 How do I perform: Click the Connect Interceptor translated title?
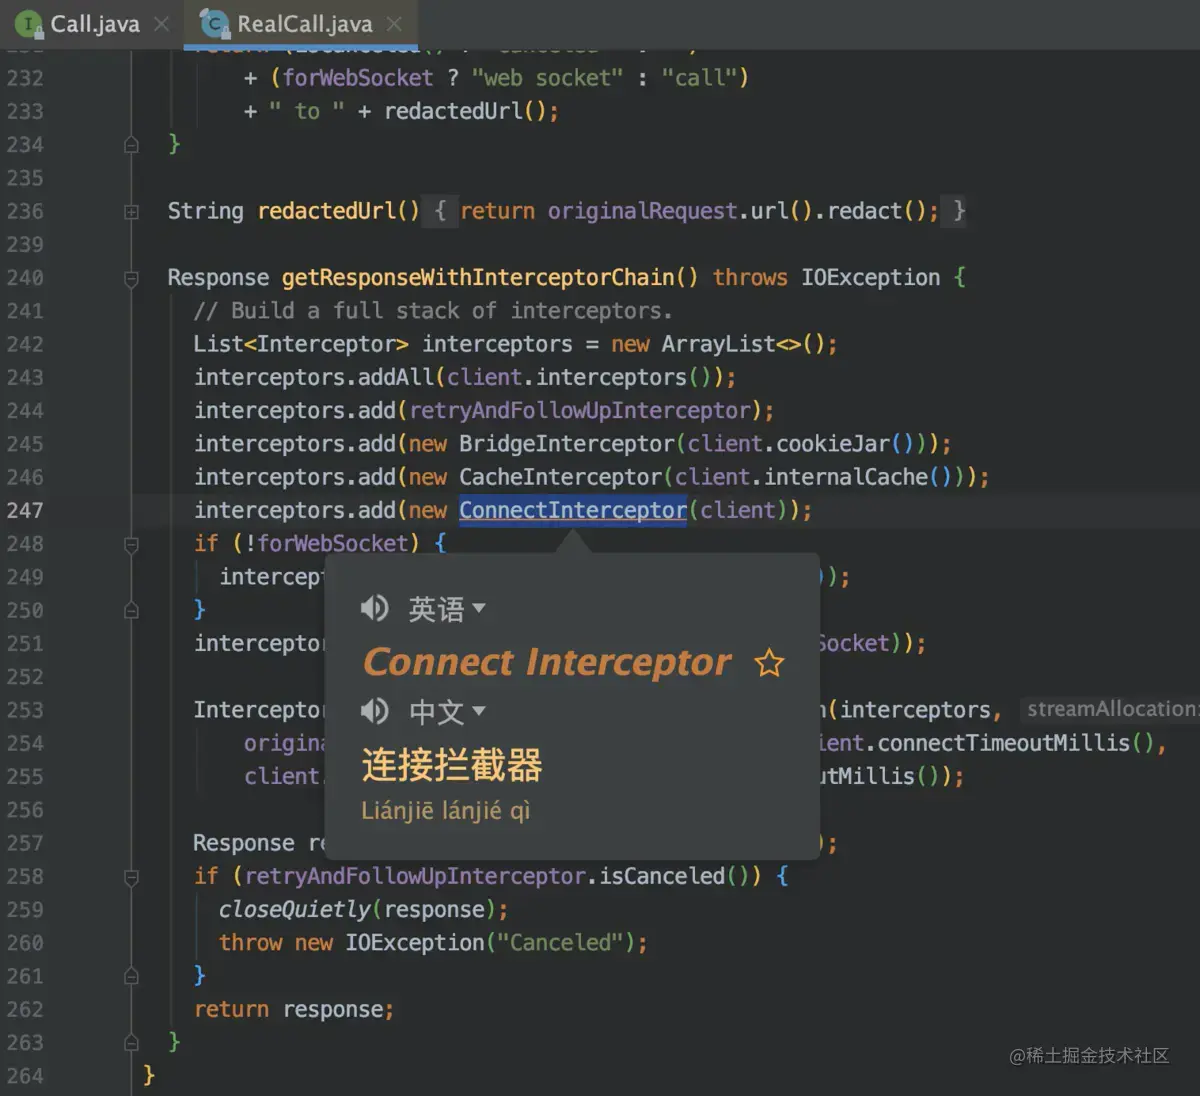click(547, 662)
